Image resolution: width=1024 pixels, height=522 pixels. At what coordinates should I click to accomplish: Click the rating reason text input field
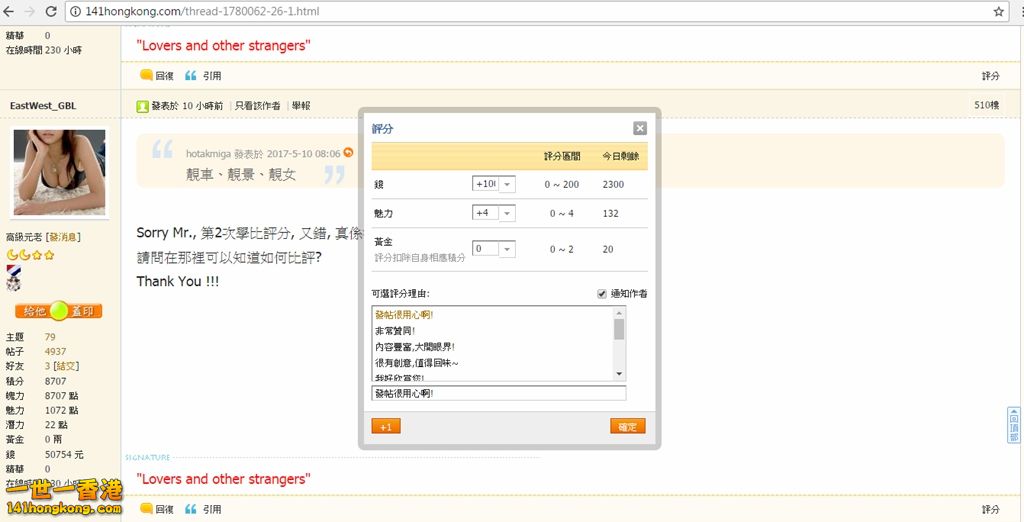tap(498, 394)
